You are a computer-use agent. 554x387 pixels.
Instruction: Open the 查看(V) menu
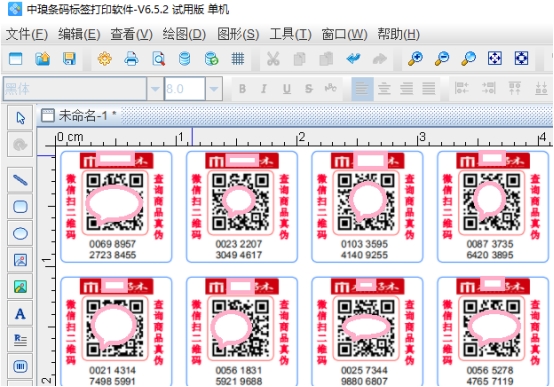131,34
